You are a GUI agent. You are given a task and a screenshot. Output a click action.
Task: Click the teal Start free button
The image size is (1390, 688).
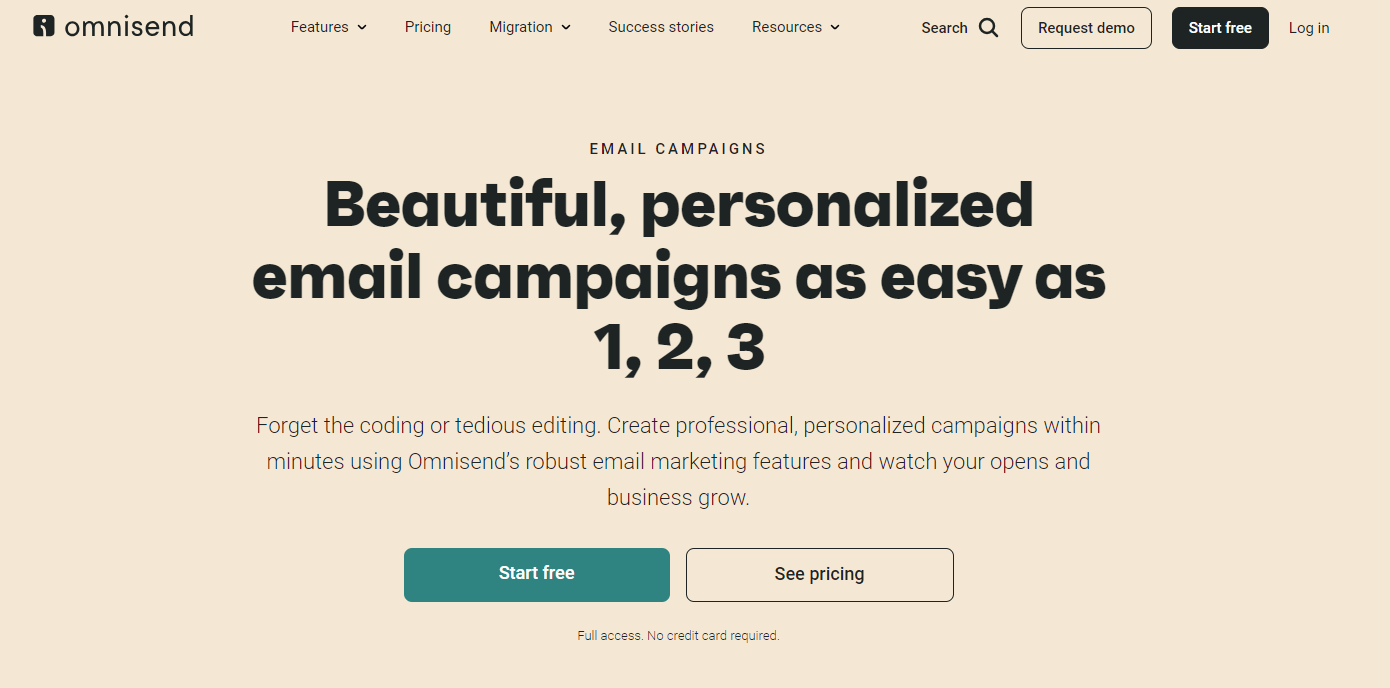point(537,574)
